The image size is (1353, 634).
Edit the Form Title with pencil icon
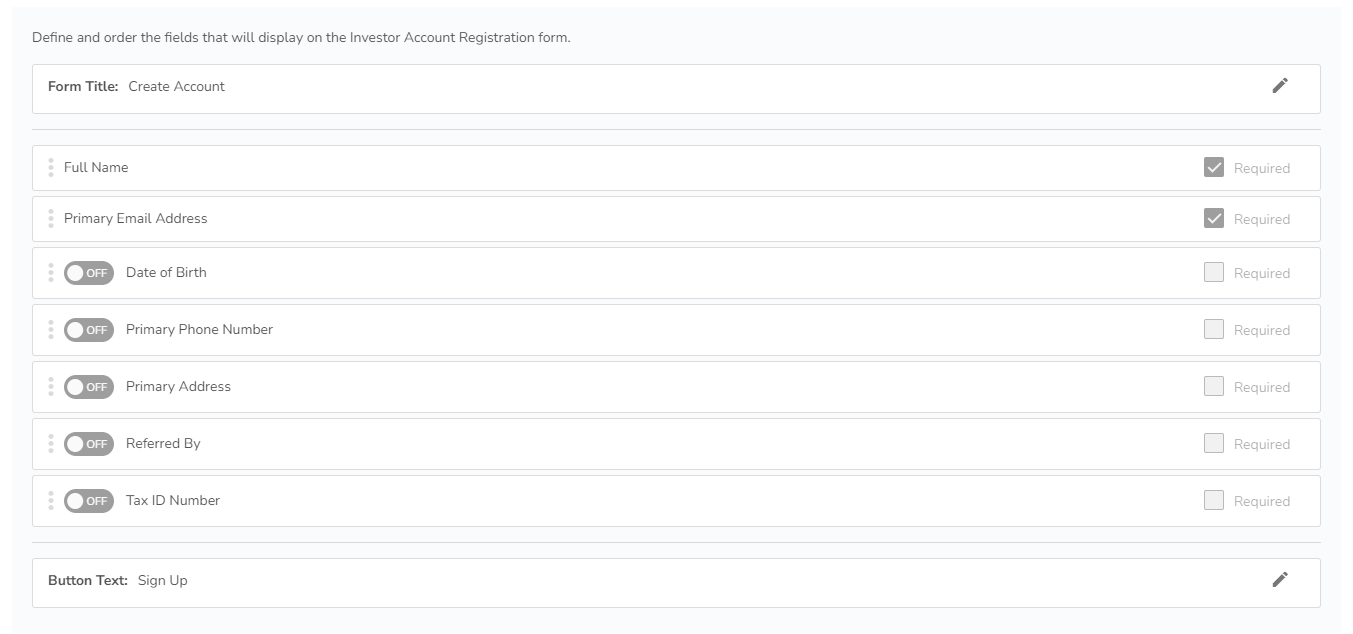click(x=1279, y=86)
